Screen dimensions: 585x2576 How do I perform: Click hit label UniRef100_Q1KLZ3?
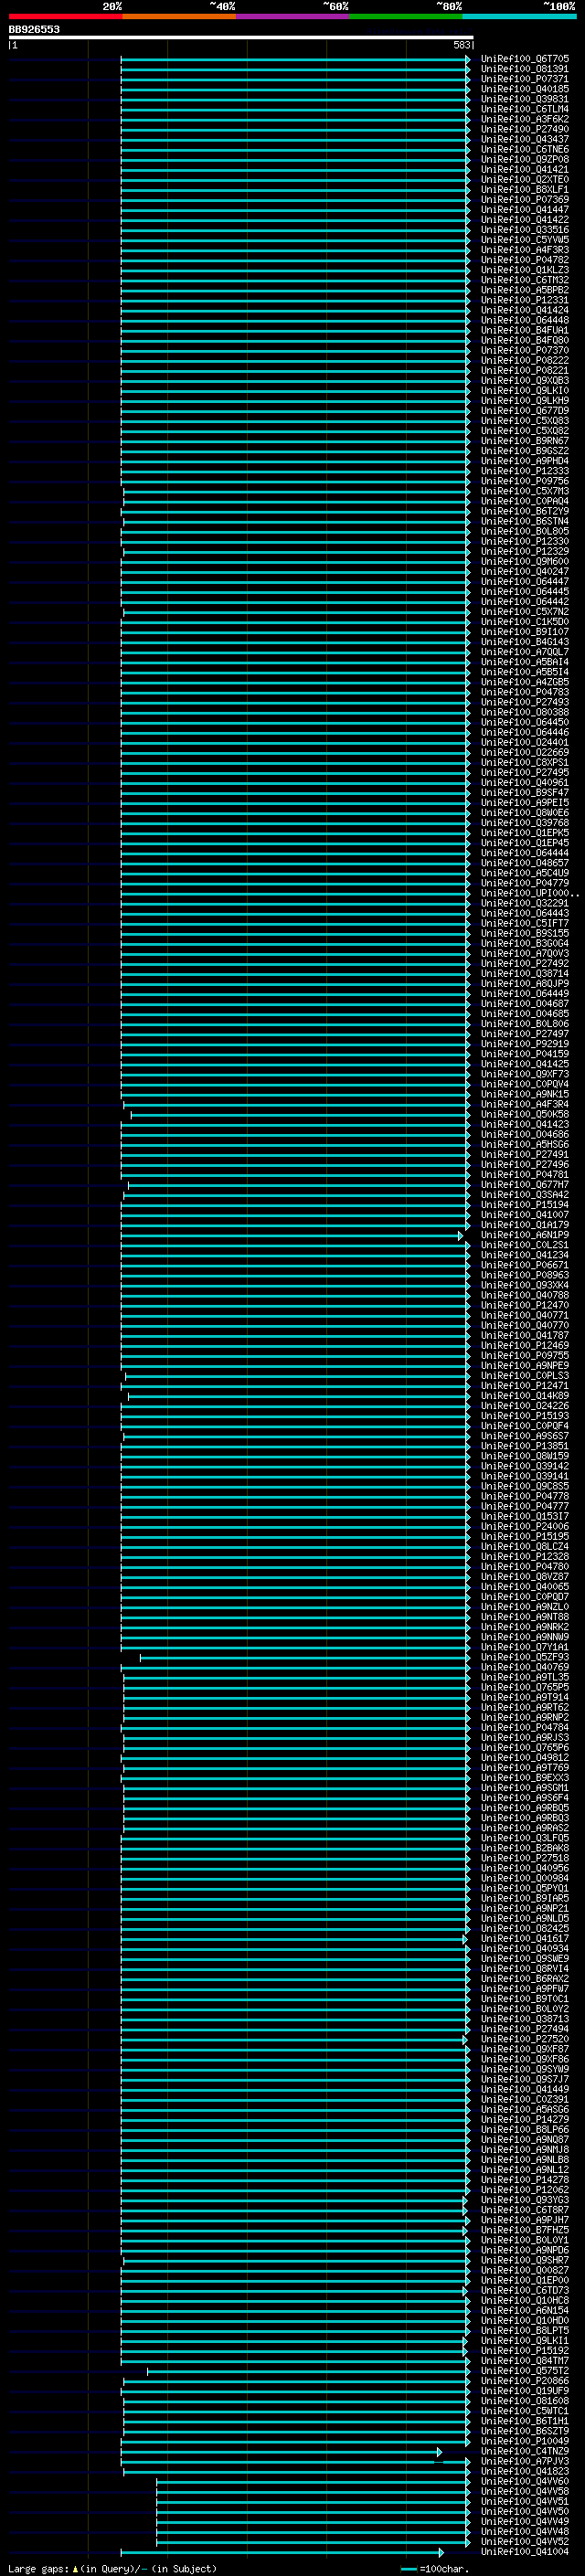point(524,270)
